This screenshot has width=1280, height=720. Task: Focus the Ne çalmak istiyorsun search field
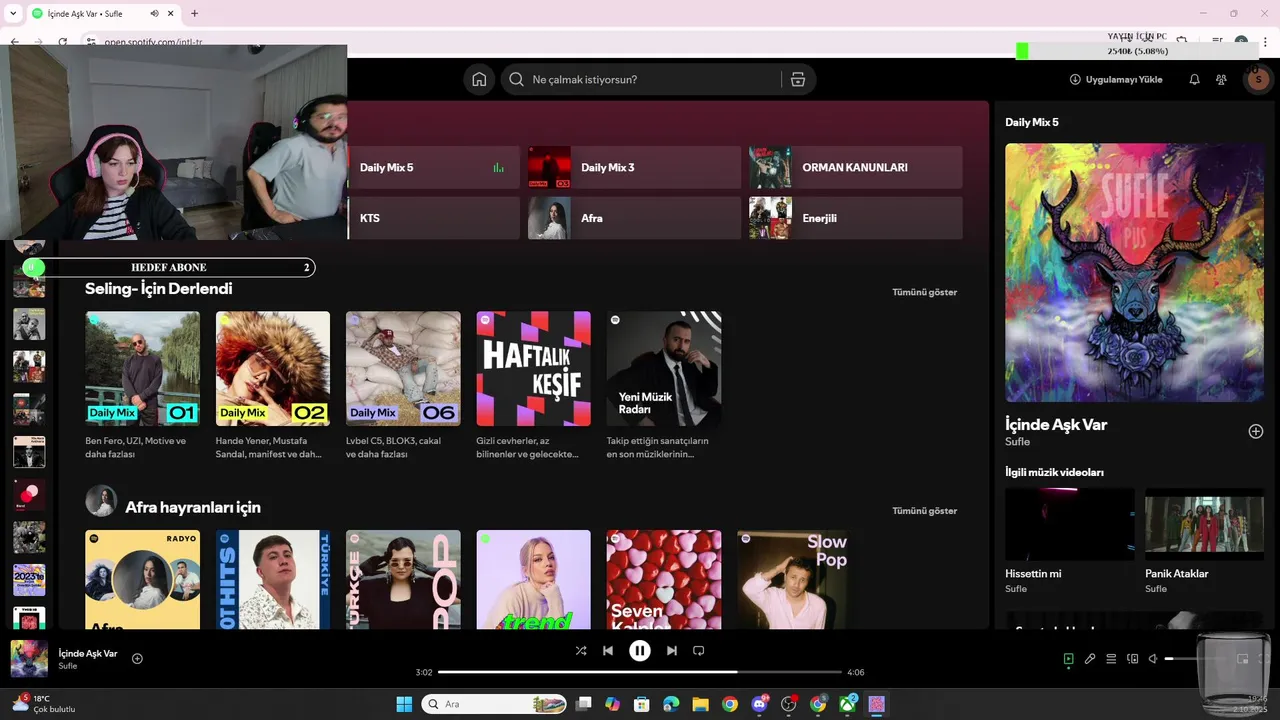point(655,80)
